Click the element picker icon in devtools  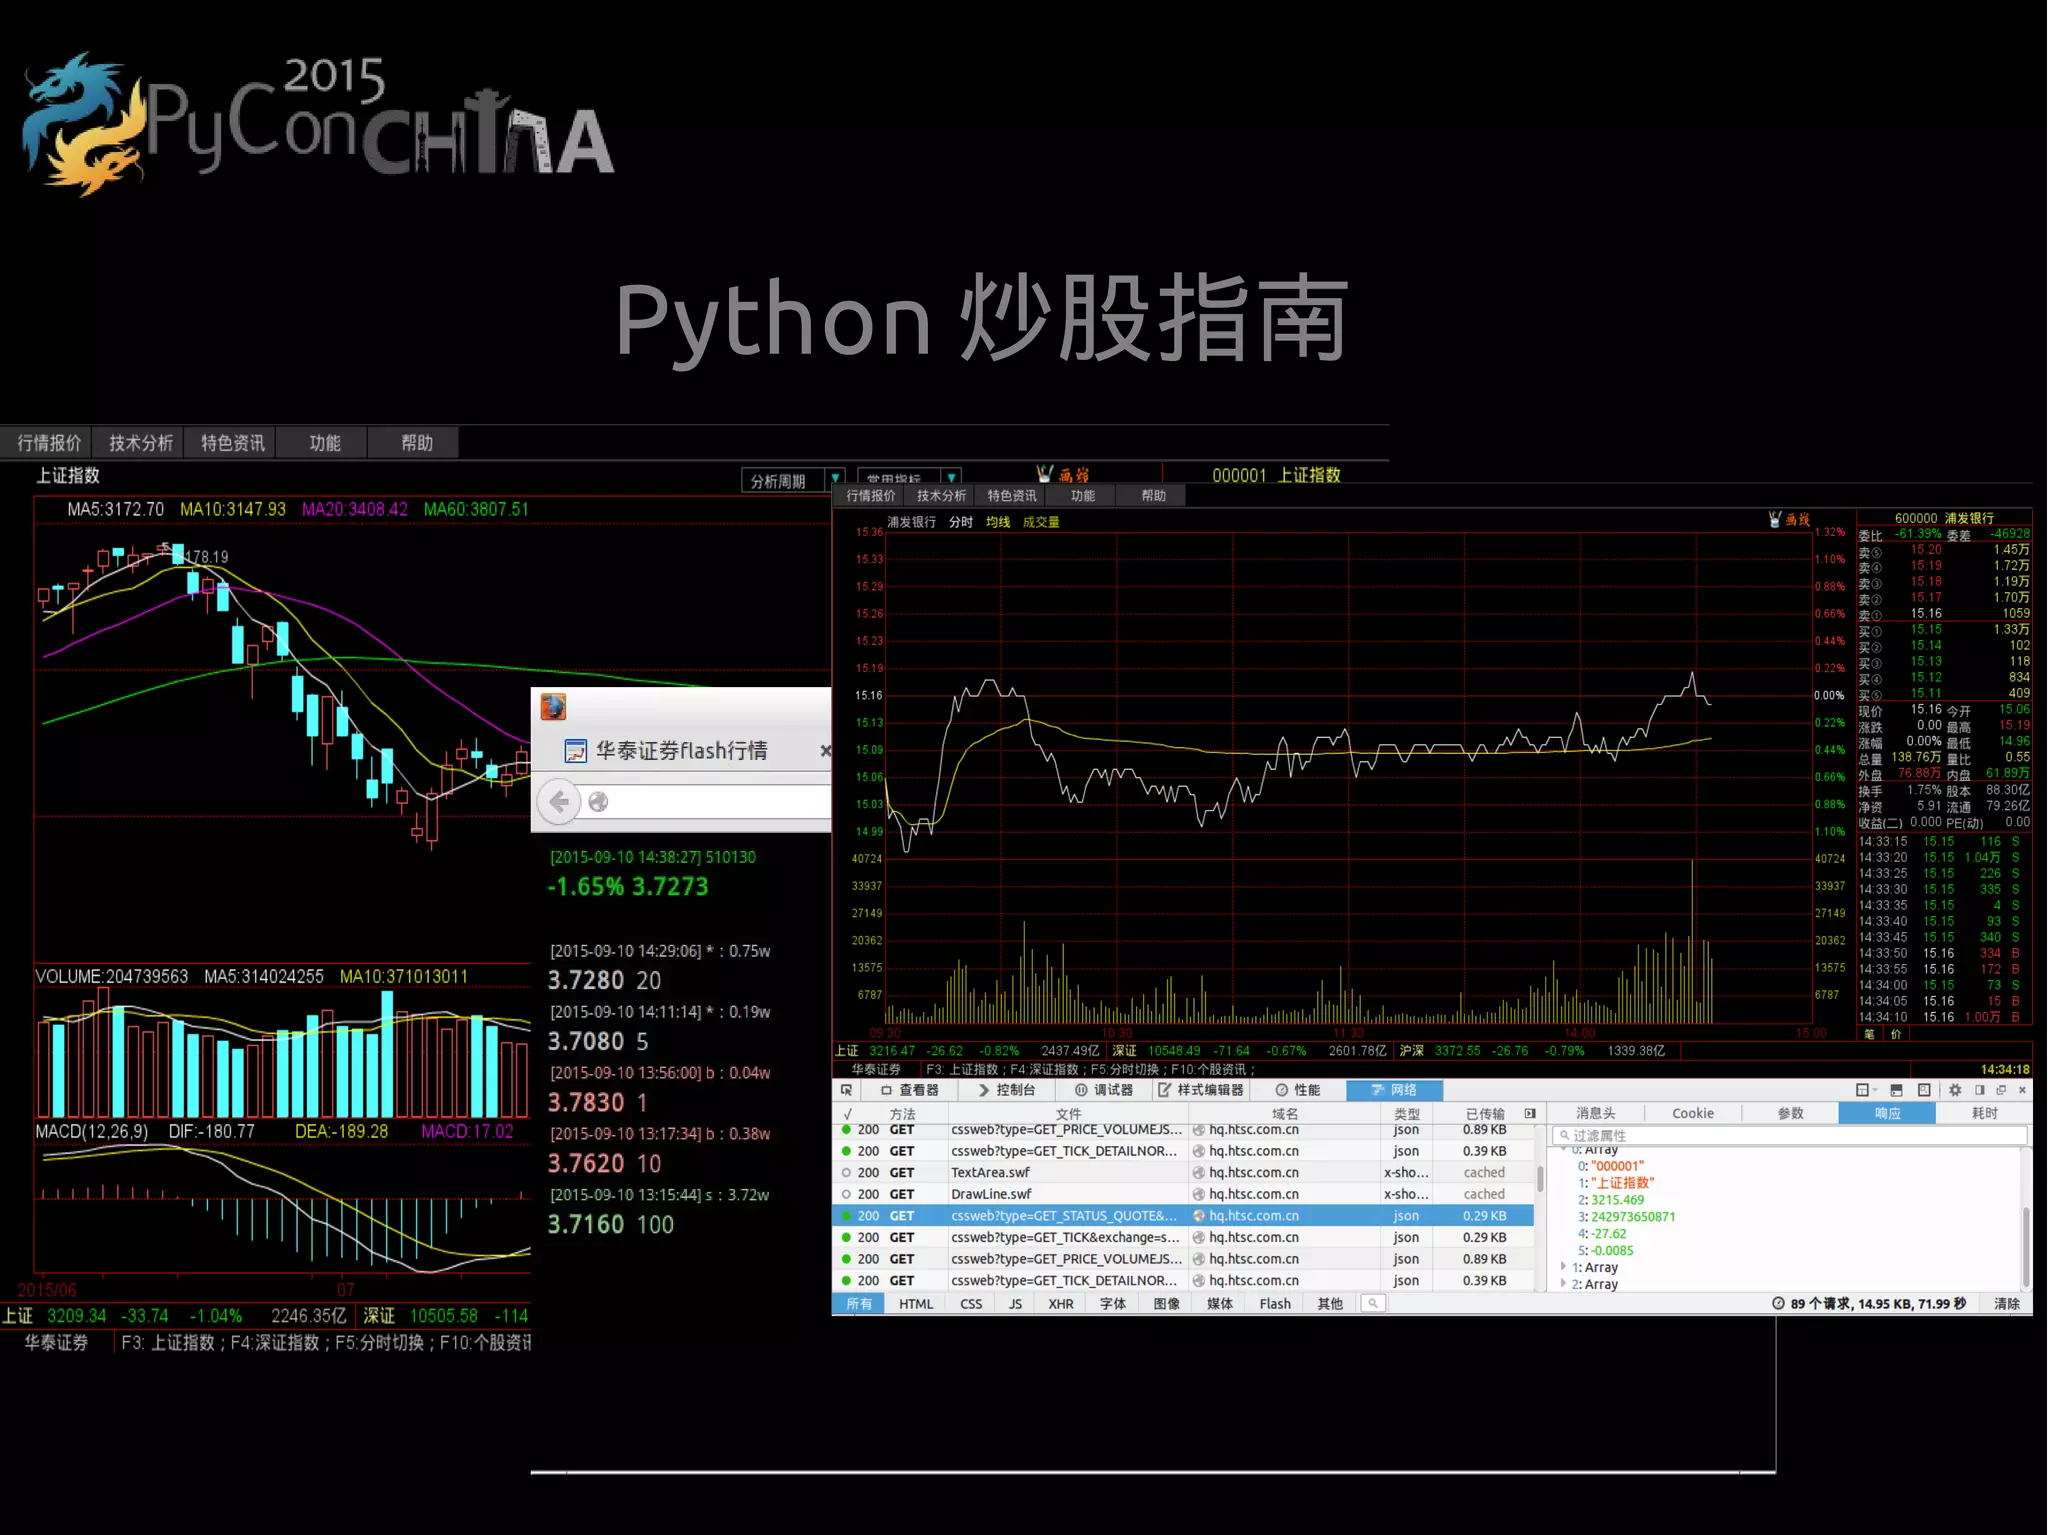tap(846, 1090)
